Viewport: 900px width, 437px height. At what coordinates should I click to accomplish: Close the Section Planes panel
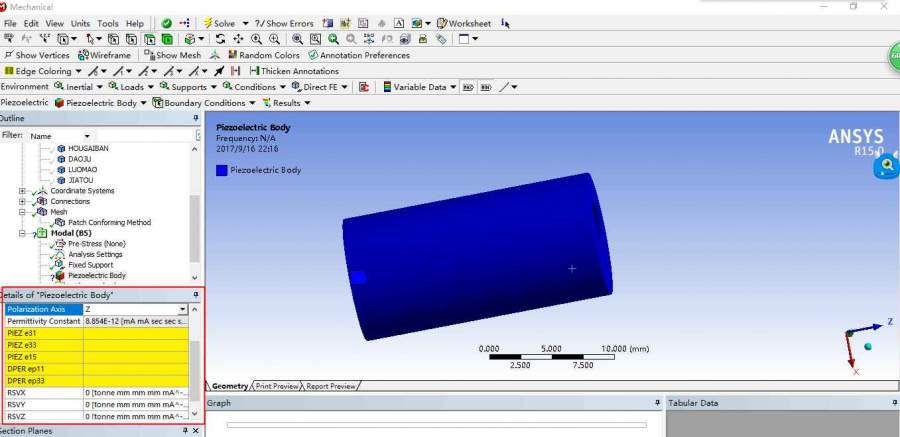(196, 431)
